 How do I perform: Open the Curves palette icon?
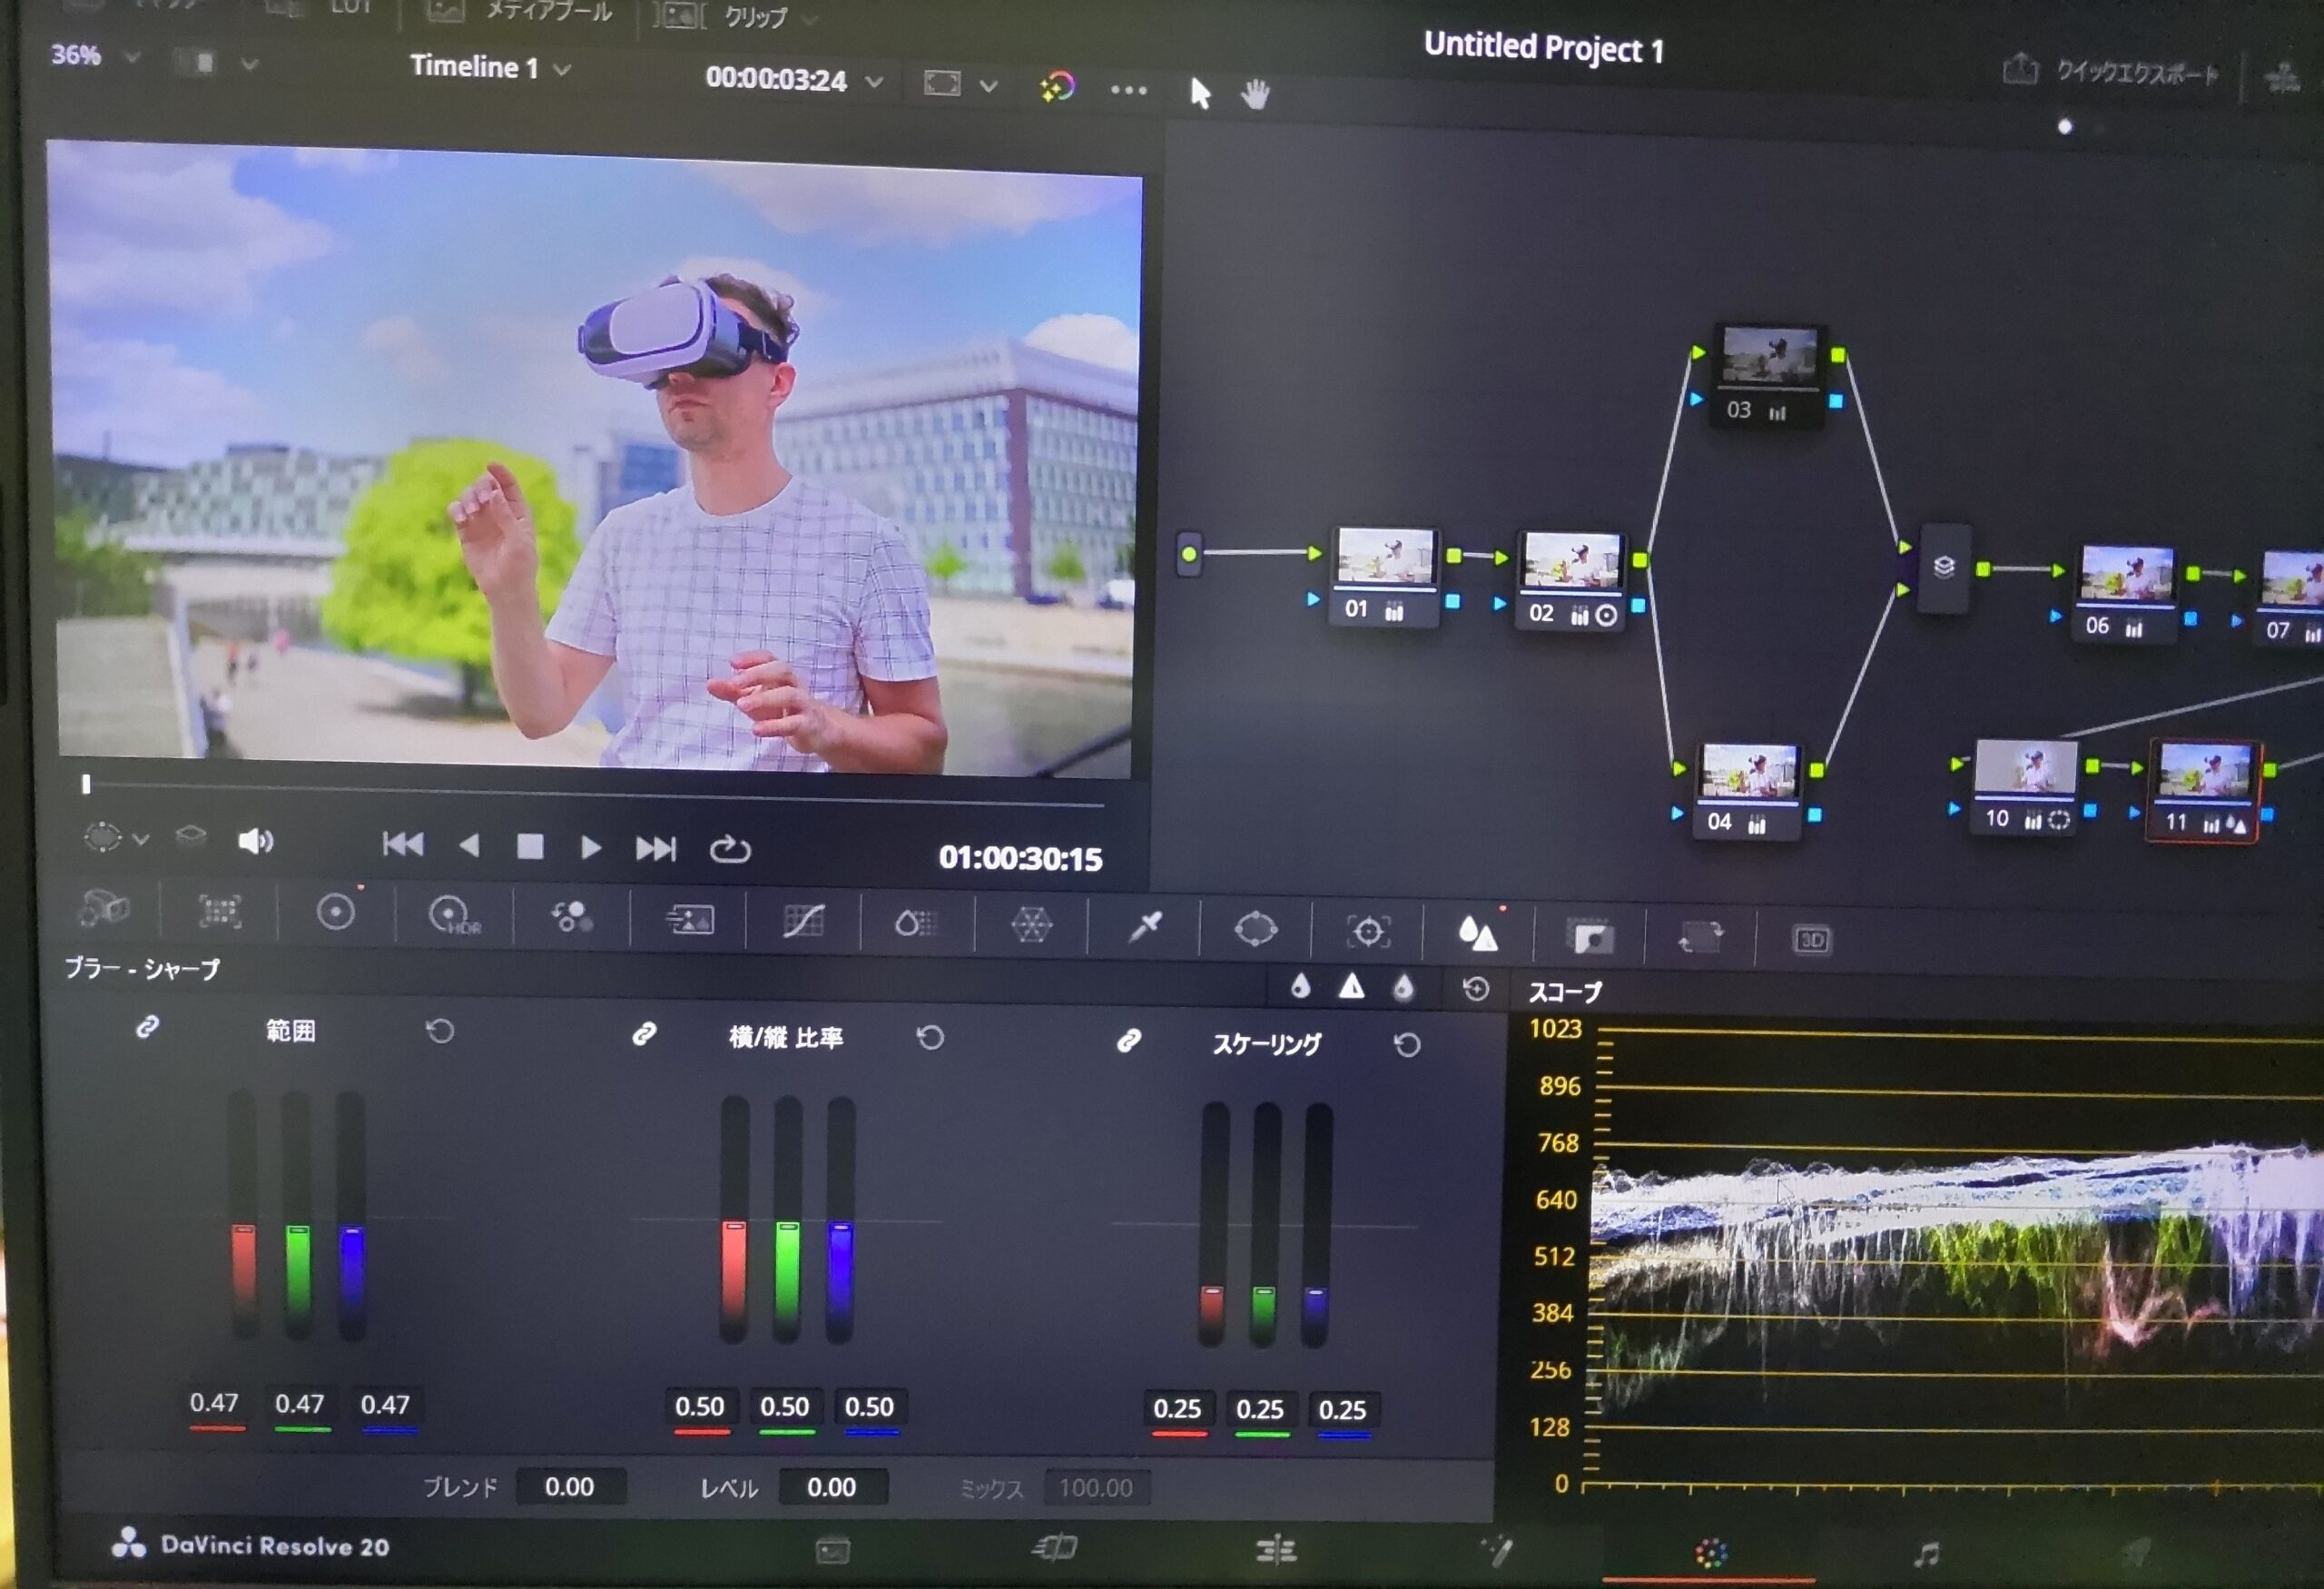click(x=803, y=921)
